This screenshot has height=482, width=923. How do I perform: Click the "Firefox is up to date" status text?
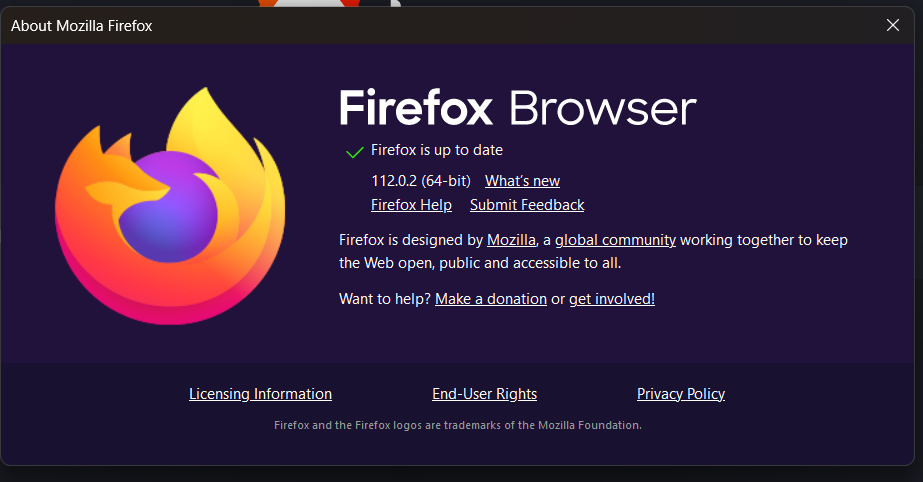pyautogui.click(x=437, y=151)
